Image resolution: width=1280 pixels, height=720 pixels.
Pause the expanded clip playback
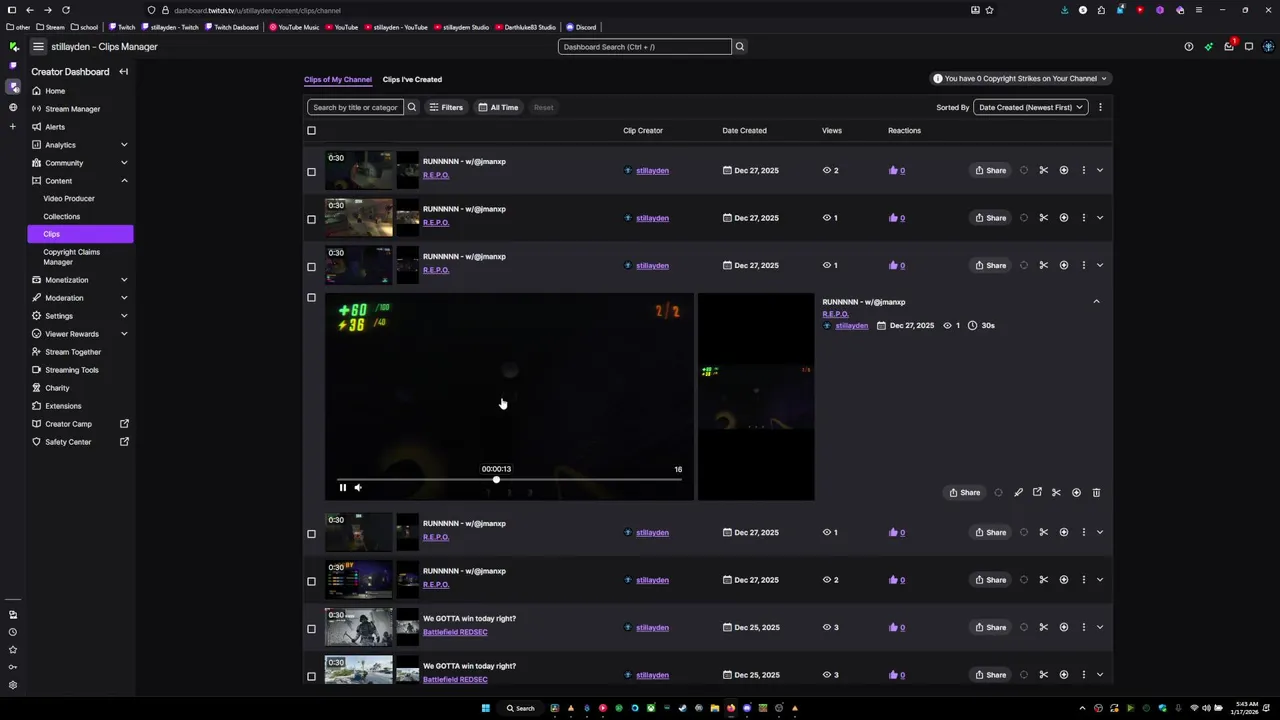click(342, 488)
